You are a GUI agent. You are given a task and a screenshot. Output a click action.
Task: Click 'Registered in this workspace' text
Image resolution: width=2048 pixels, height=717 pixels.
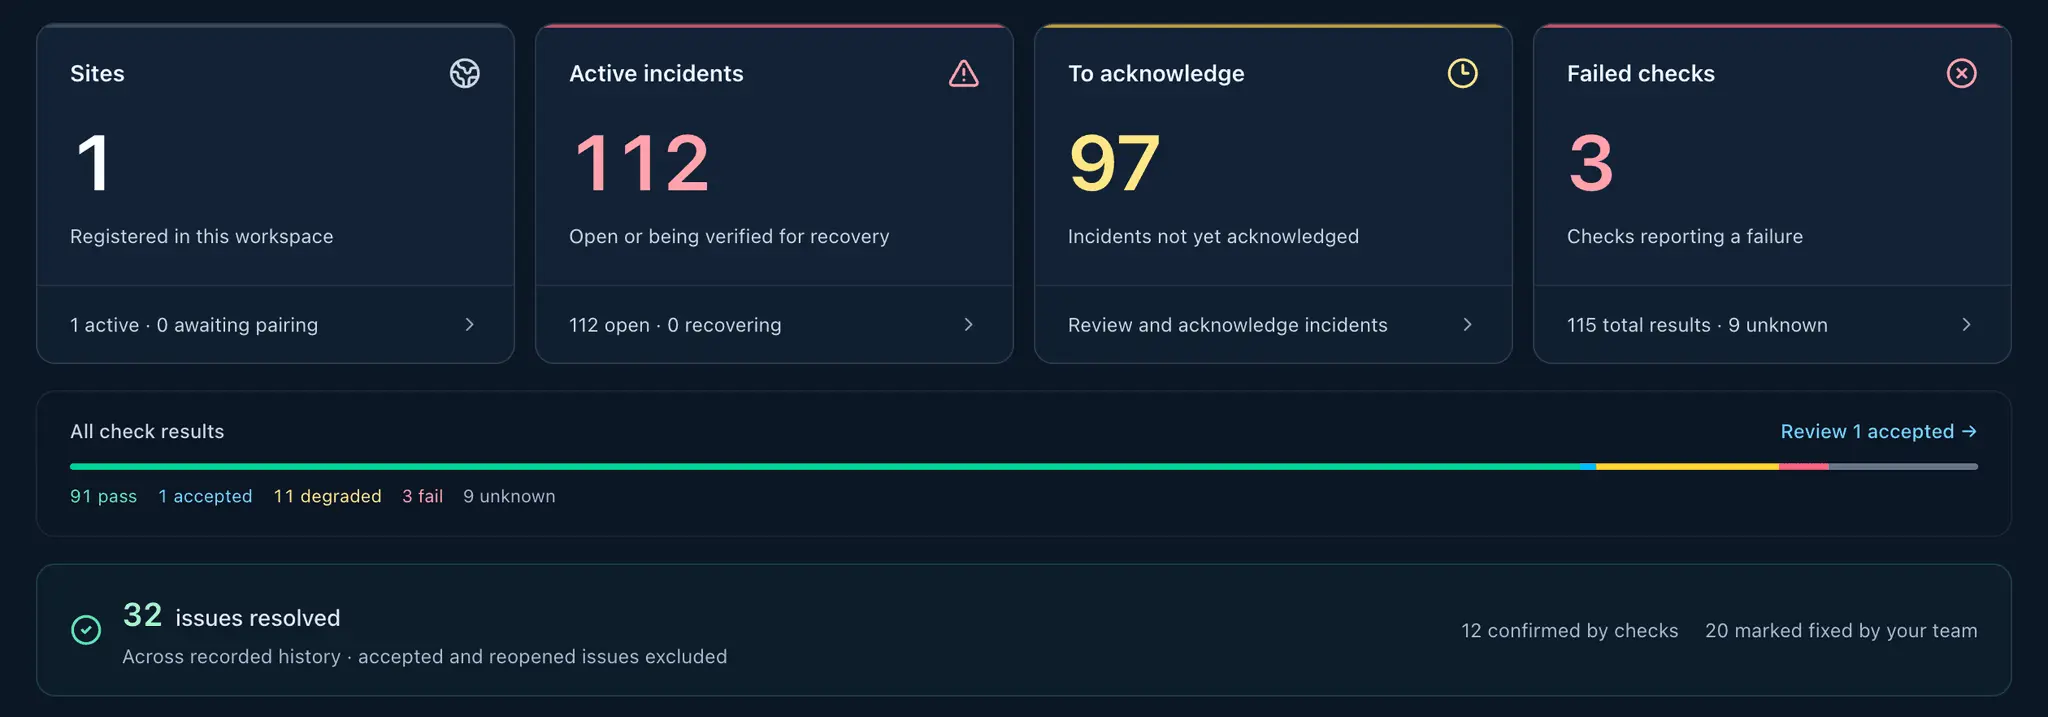coord(202,237)
